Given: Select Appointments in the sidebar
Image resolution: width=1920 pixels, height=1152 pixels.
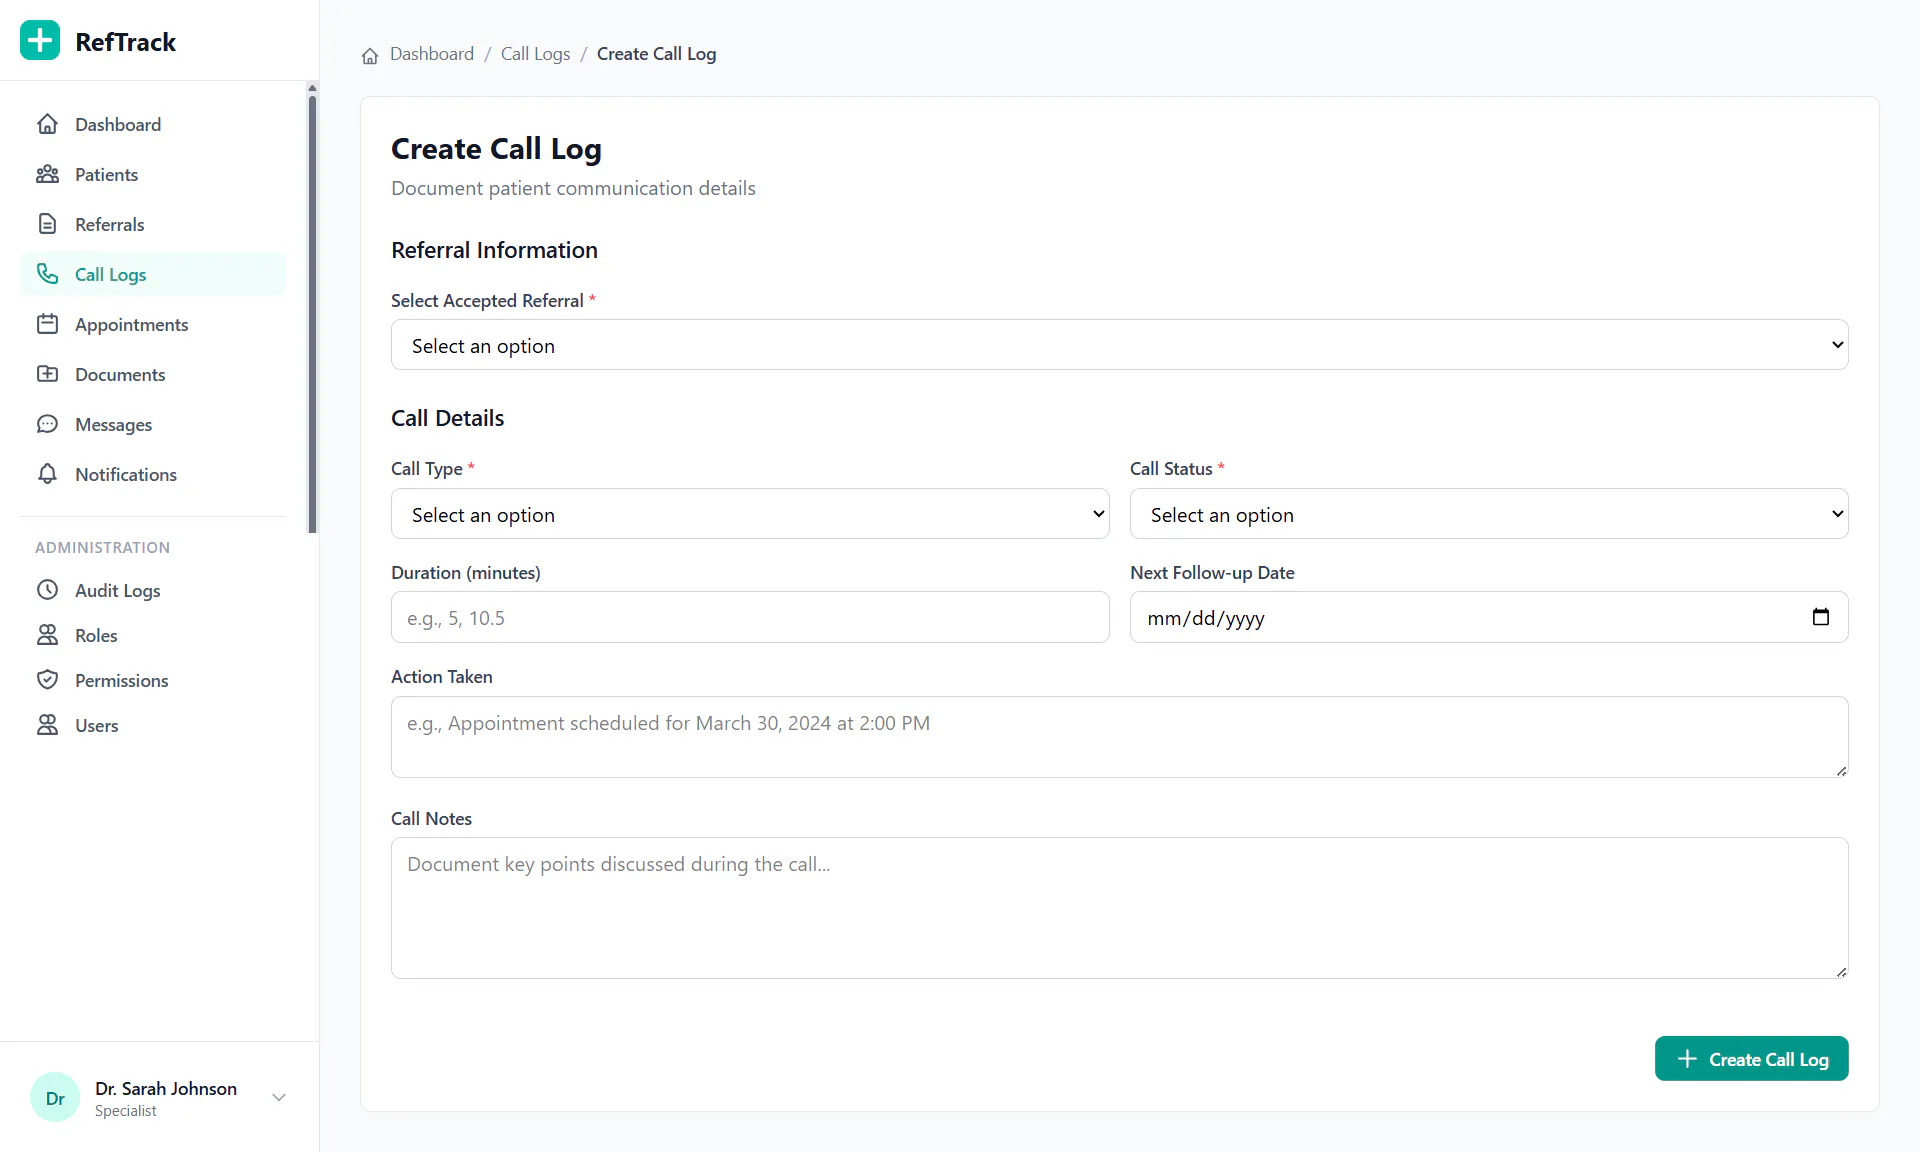Looking at the screenshot, I should 153,324.
